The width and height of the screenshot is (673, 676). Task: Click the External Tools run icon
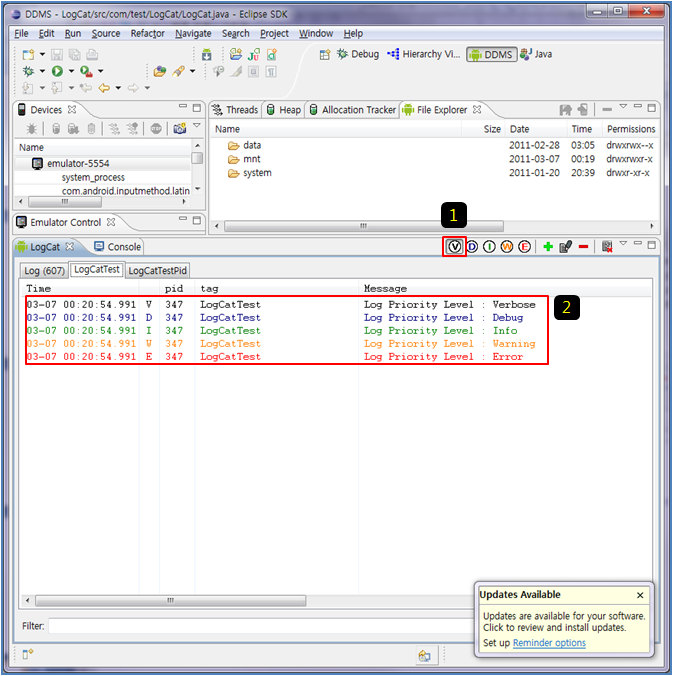pyautogui.click(x=86, y=71)
